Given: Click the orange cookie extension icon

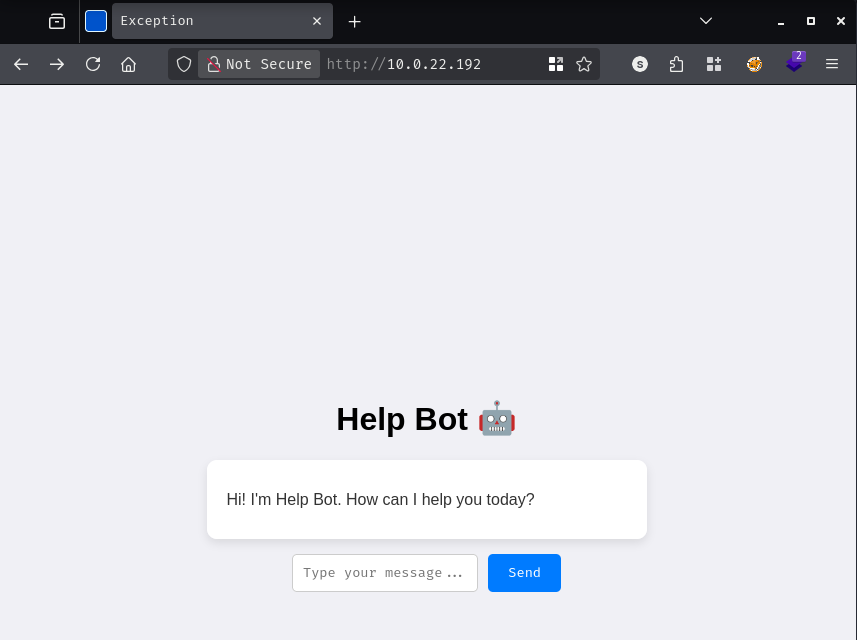Looking at the screenshot, I should (x=754, y=64).
